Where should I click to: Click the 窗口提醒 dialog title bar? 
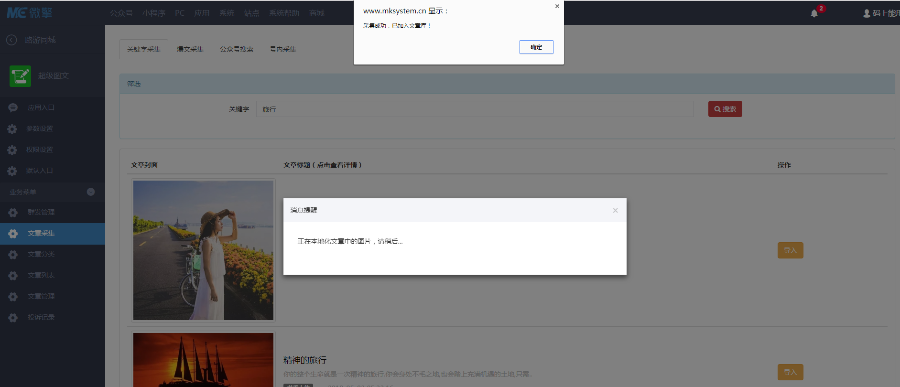click(455, 210)
